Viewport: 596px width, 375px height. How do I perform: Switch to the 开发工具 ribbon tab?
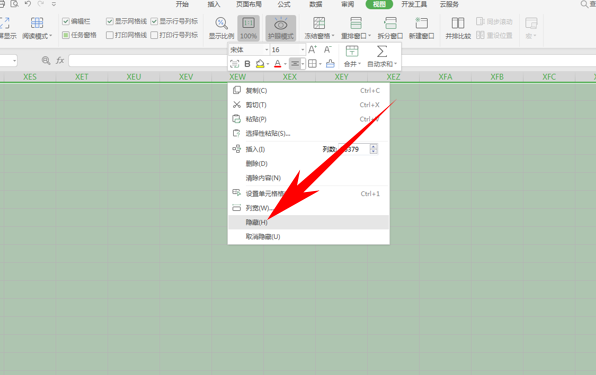(x=414, y=4)
